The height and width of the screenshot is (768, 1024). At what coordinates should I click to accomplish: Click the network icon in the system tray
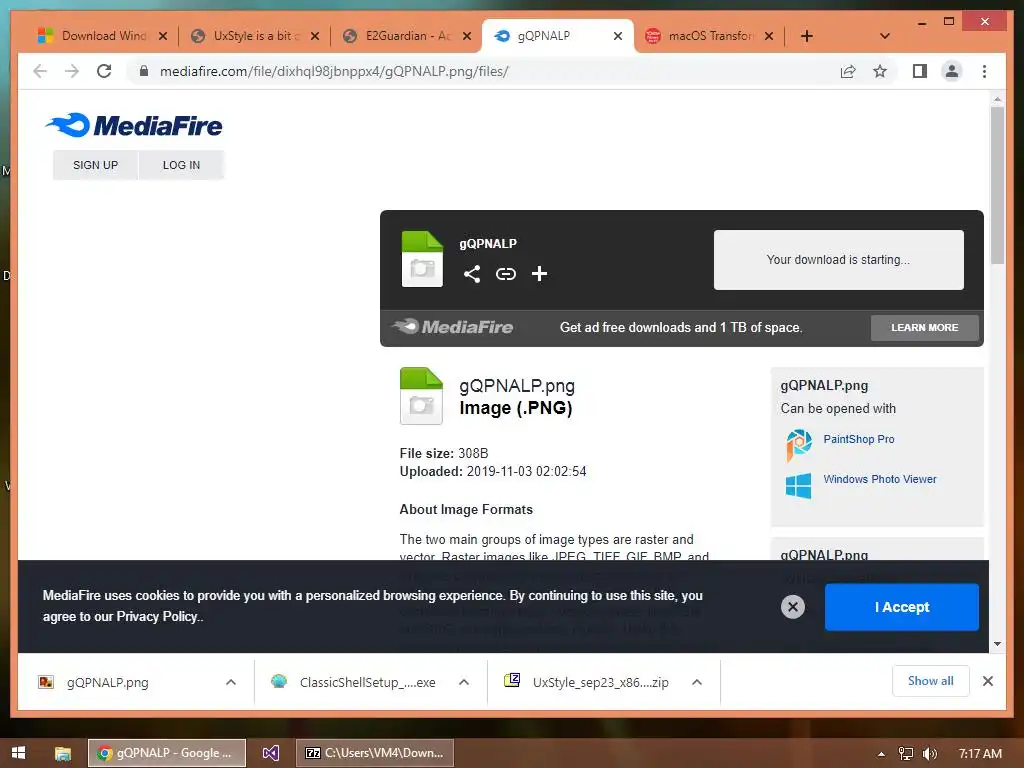pos(906,754)
